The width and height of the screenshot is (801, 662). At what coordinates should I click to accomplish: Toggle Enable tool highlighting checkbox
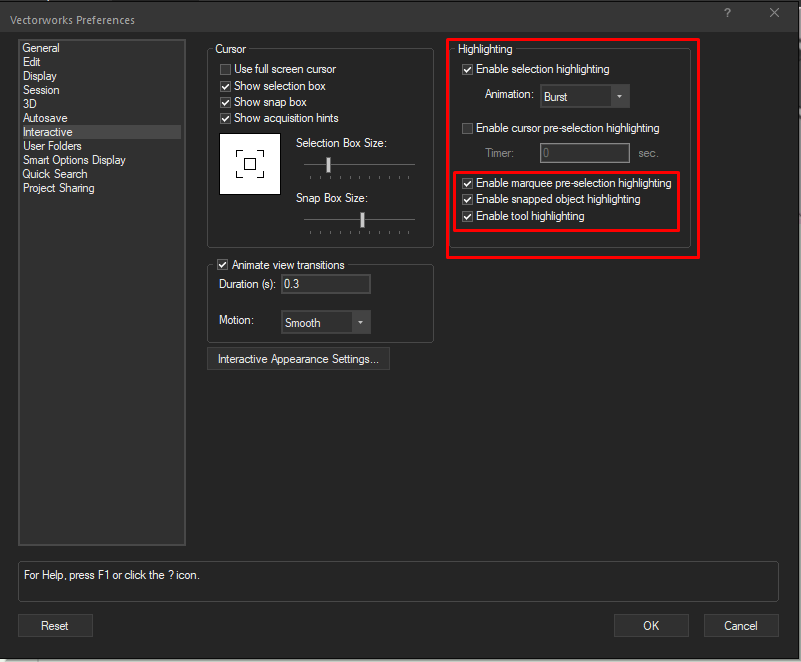coord(468,216)
